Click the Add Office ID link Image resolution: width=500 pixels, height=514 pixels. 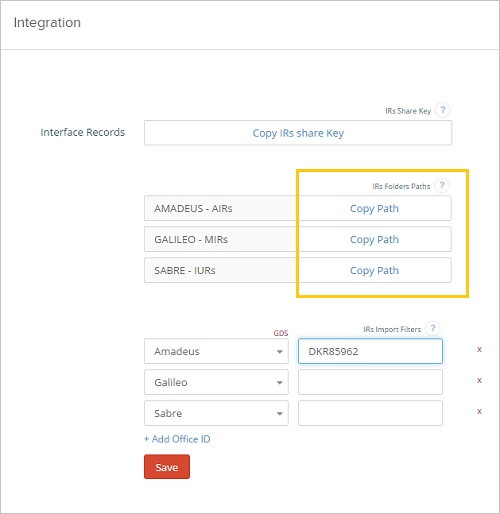tap(177, 439)
